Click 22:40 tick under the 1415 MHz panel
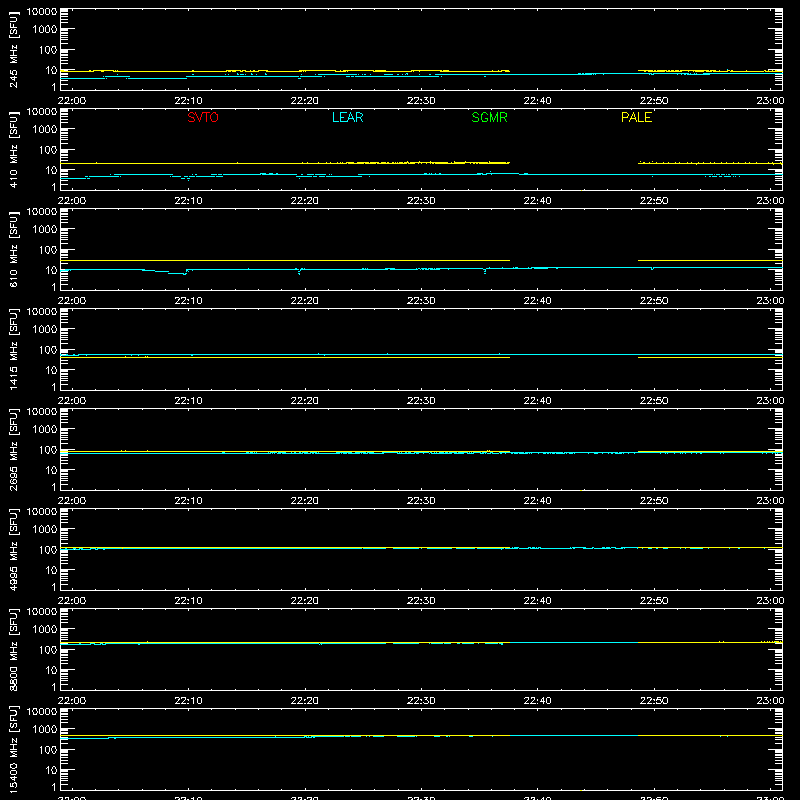 (537, 401)
